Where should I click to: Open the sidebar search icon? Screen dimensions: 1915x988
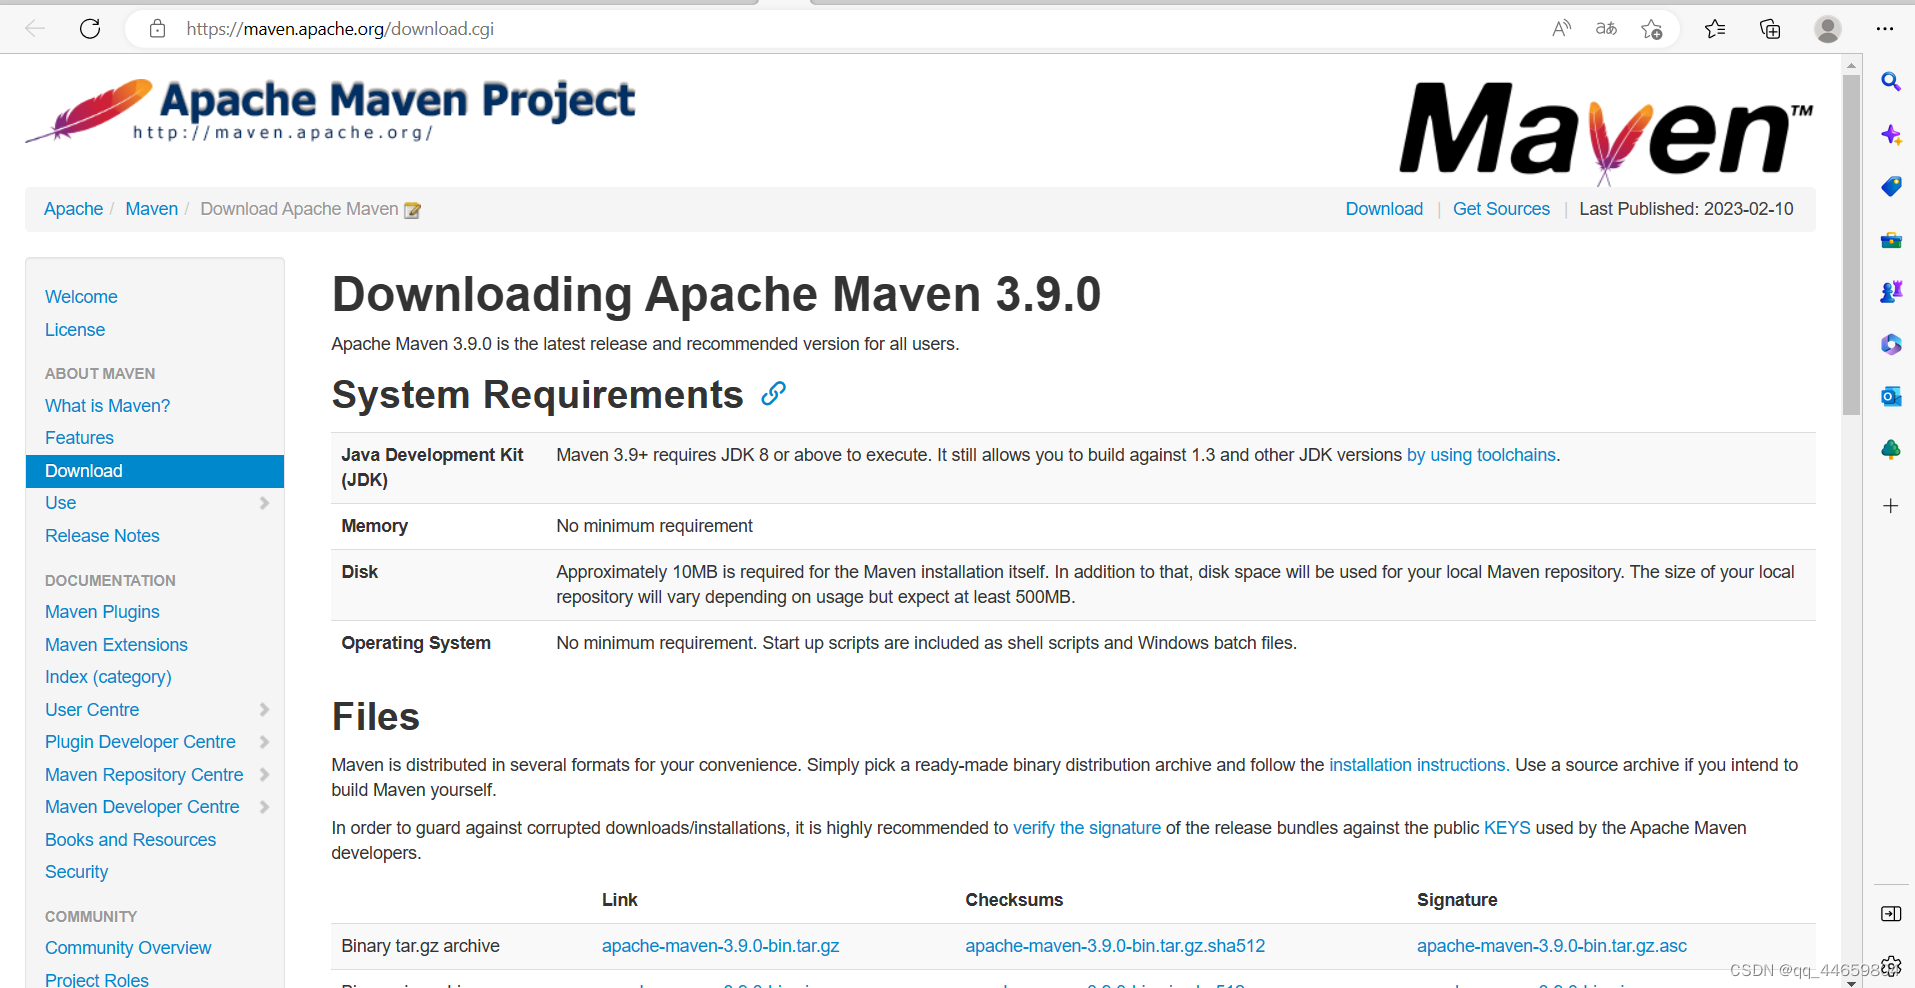(x=1890, y=82)
